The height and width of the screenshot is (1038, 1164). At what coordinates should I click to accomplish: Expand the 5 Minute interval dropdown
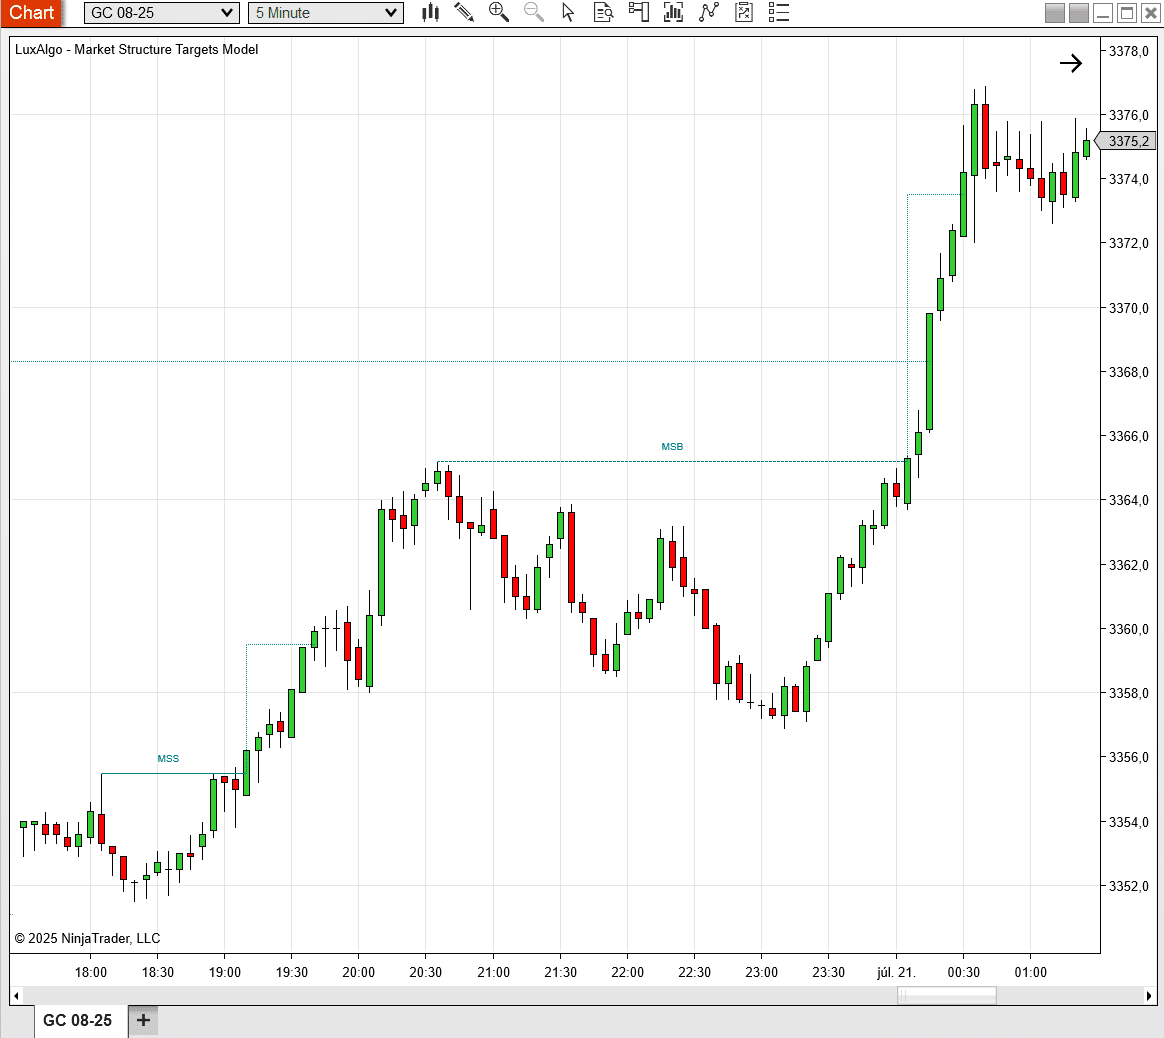point(327,13)
